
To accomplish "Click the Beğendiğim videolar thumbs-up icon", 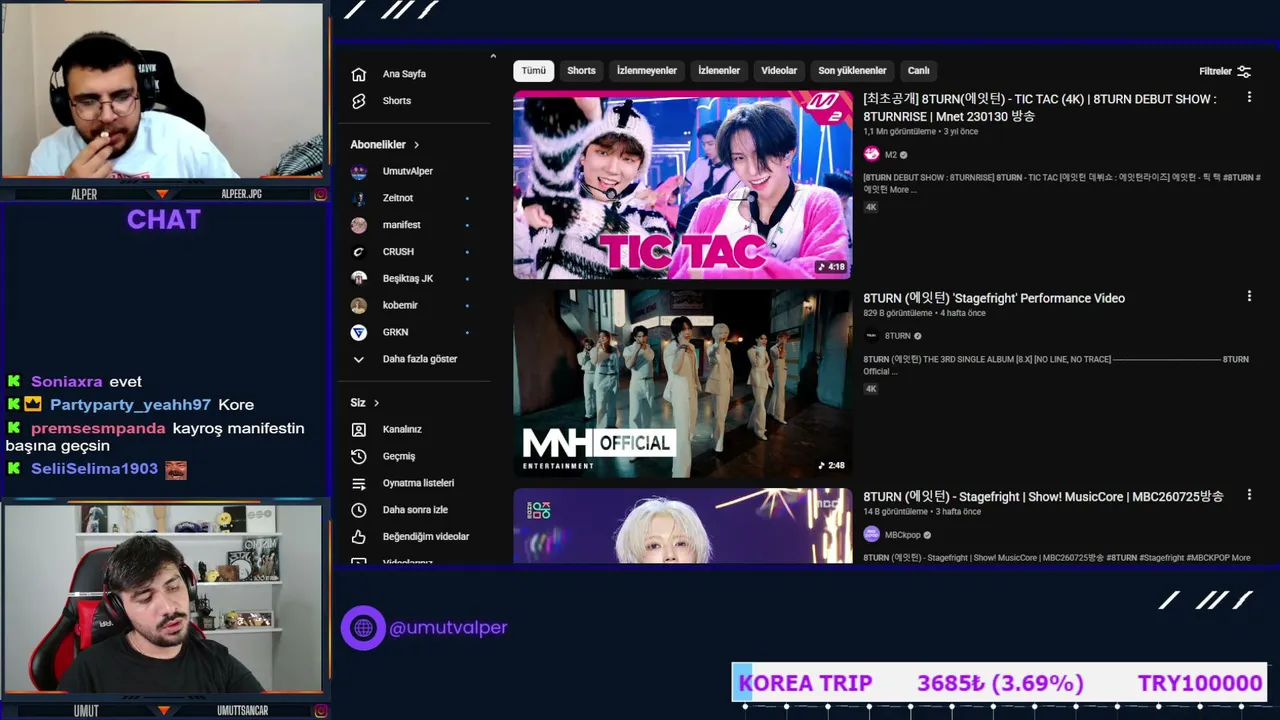I will (x=359, y=537).
